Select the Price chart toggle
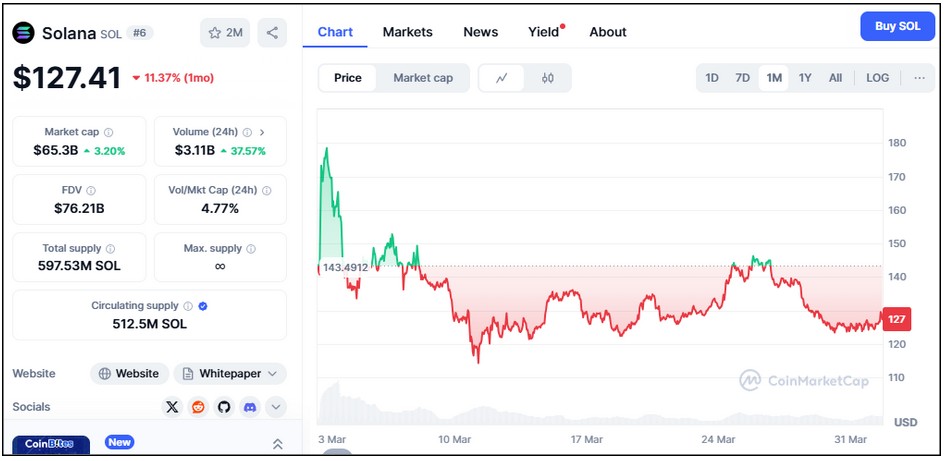The image size is (945, 461). coord(348,78)
